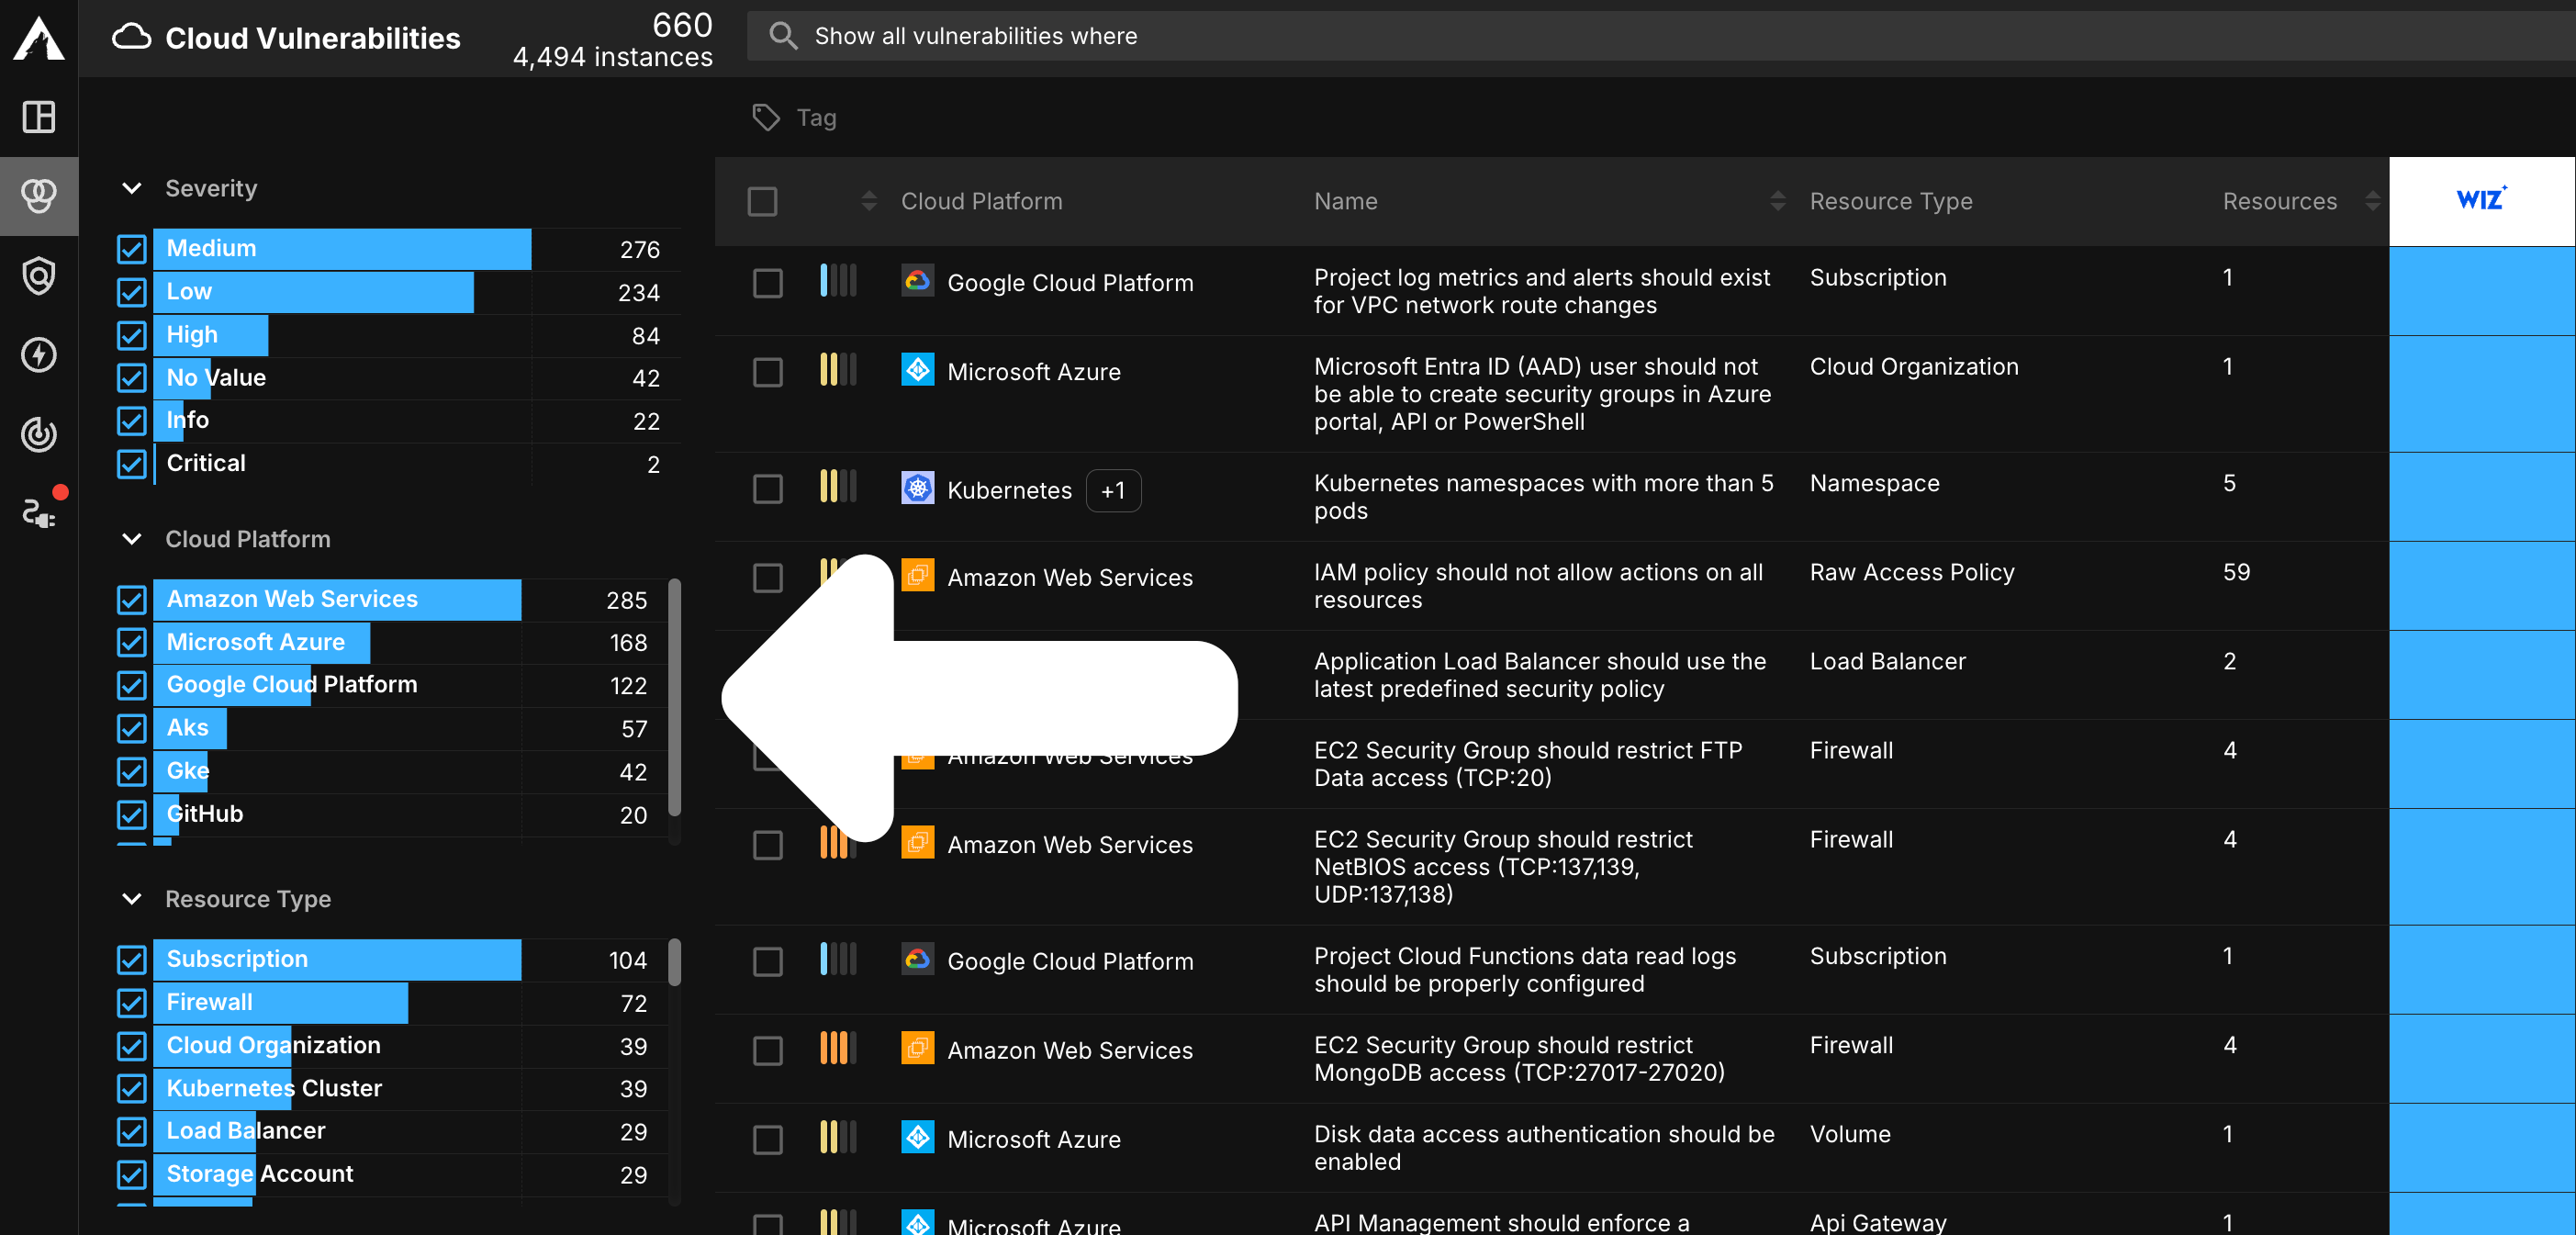The width and height of the screenshot is (2576, 1235).
Task: Click severity bars icon in VPC route row
Action: coord(838,280)
